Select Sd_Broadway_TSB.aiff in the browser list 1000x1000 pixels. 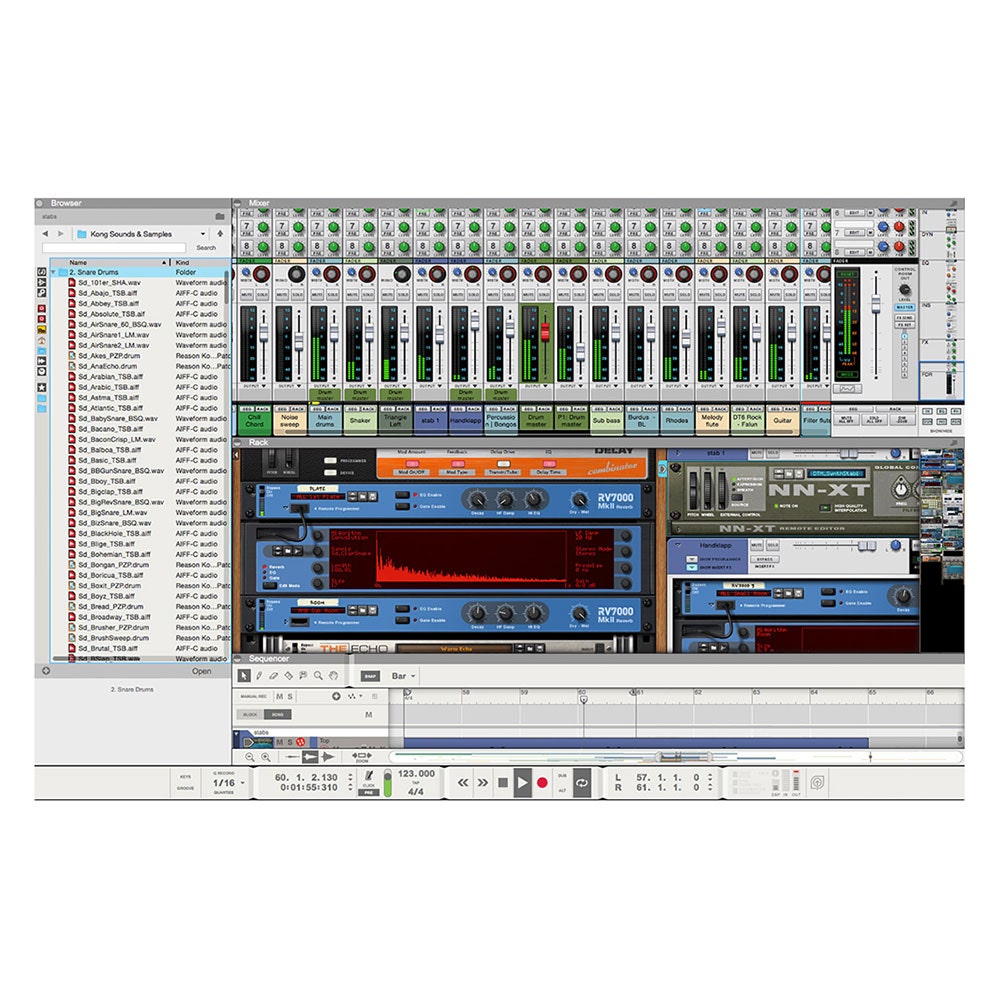pyautogui.click(x=114, y=617)
